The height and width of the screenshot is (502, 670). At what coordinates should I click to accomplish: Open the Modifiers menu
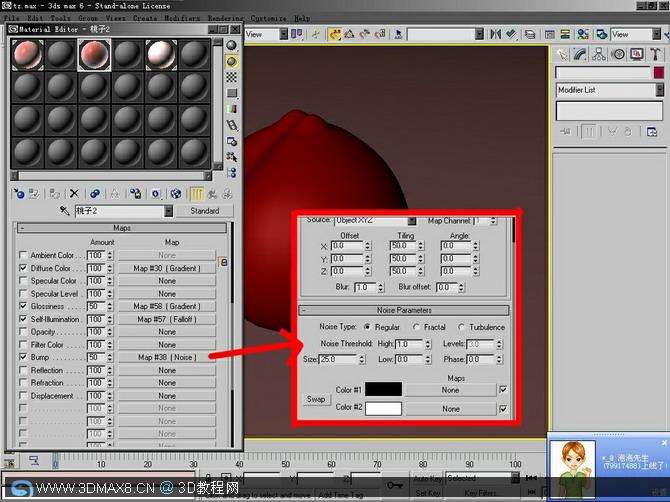[x=182, y=18]
